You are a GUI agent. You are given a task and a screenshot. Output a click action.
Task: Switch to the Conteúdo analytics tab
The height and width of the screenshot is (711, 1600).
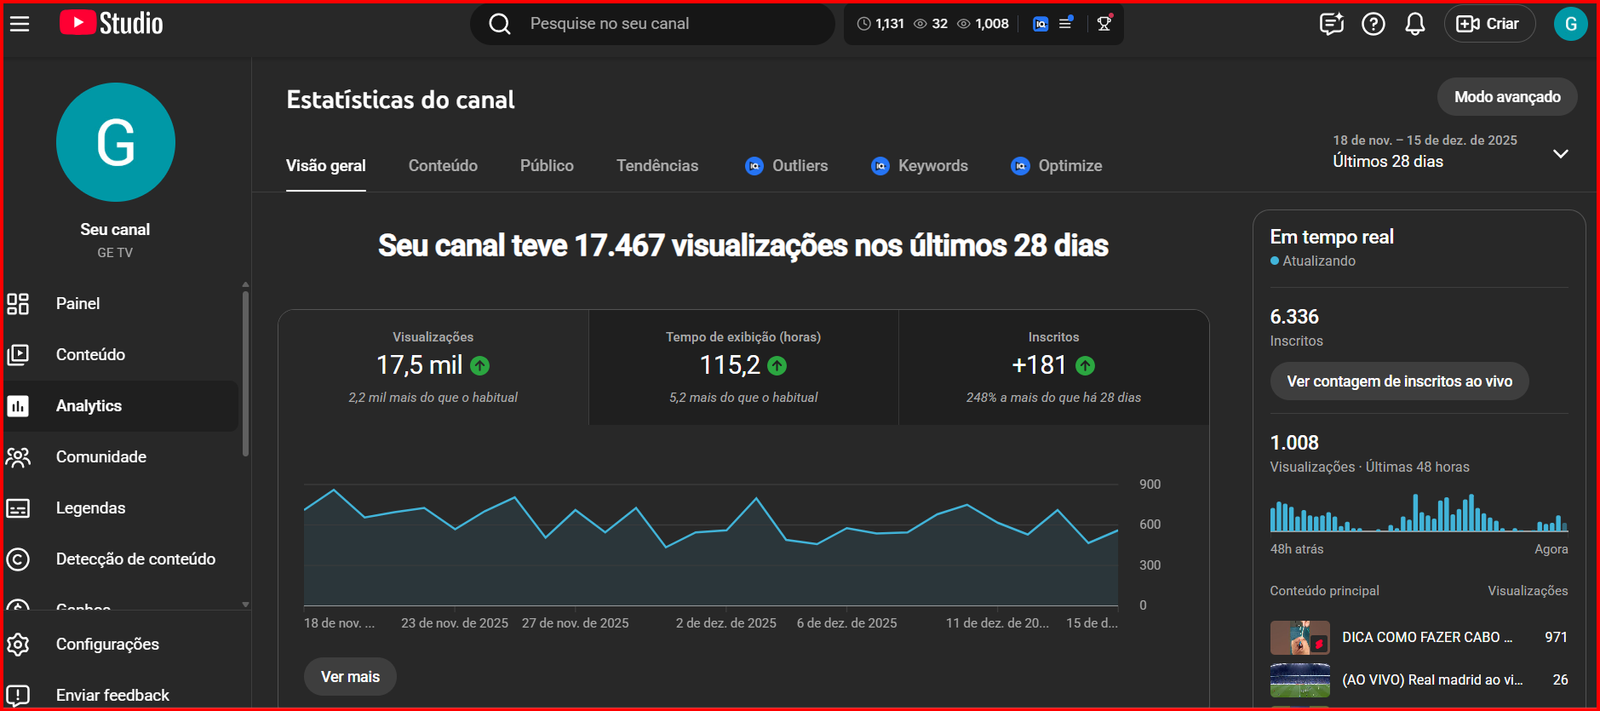[443, 166]
